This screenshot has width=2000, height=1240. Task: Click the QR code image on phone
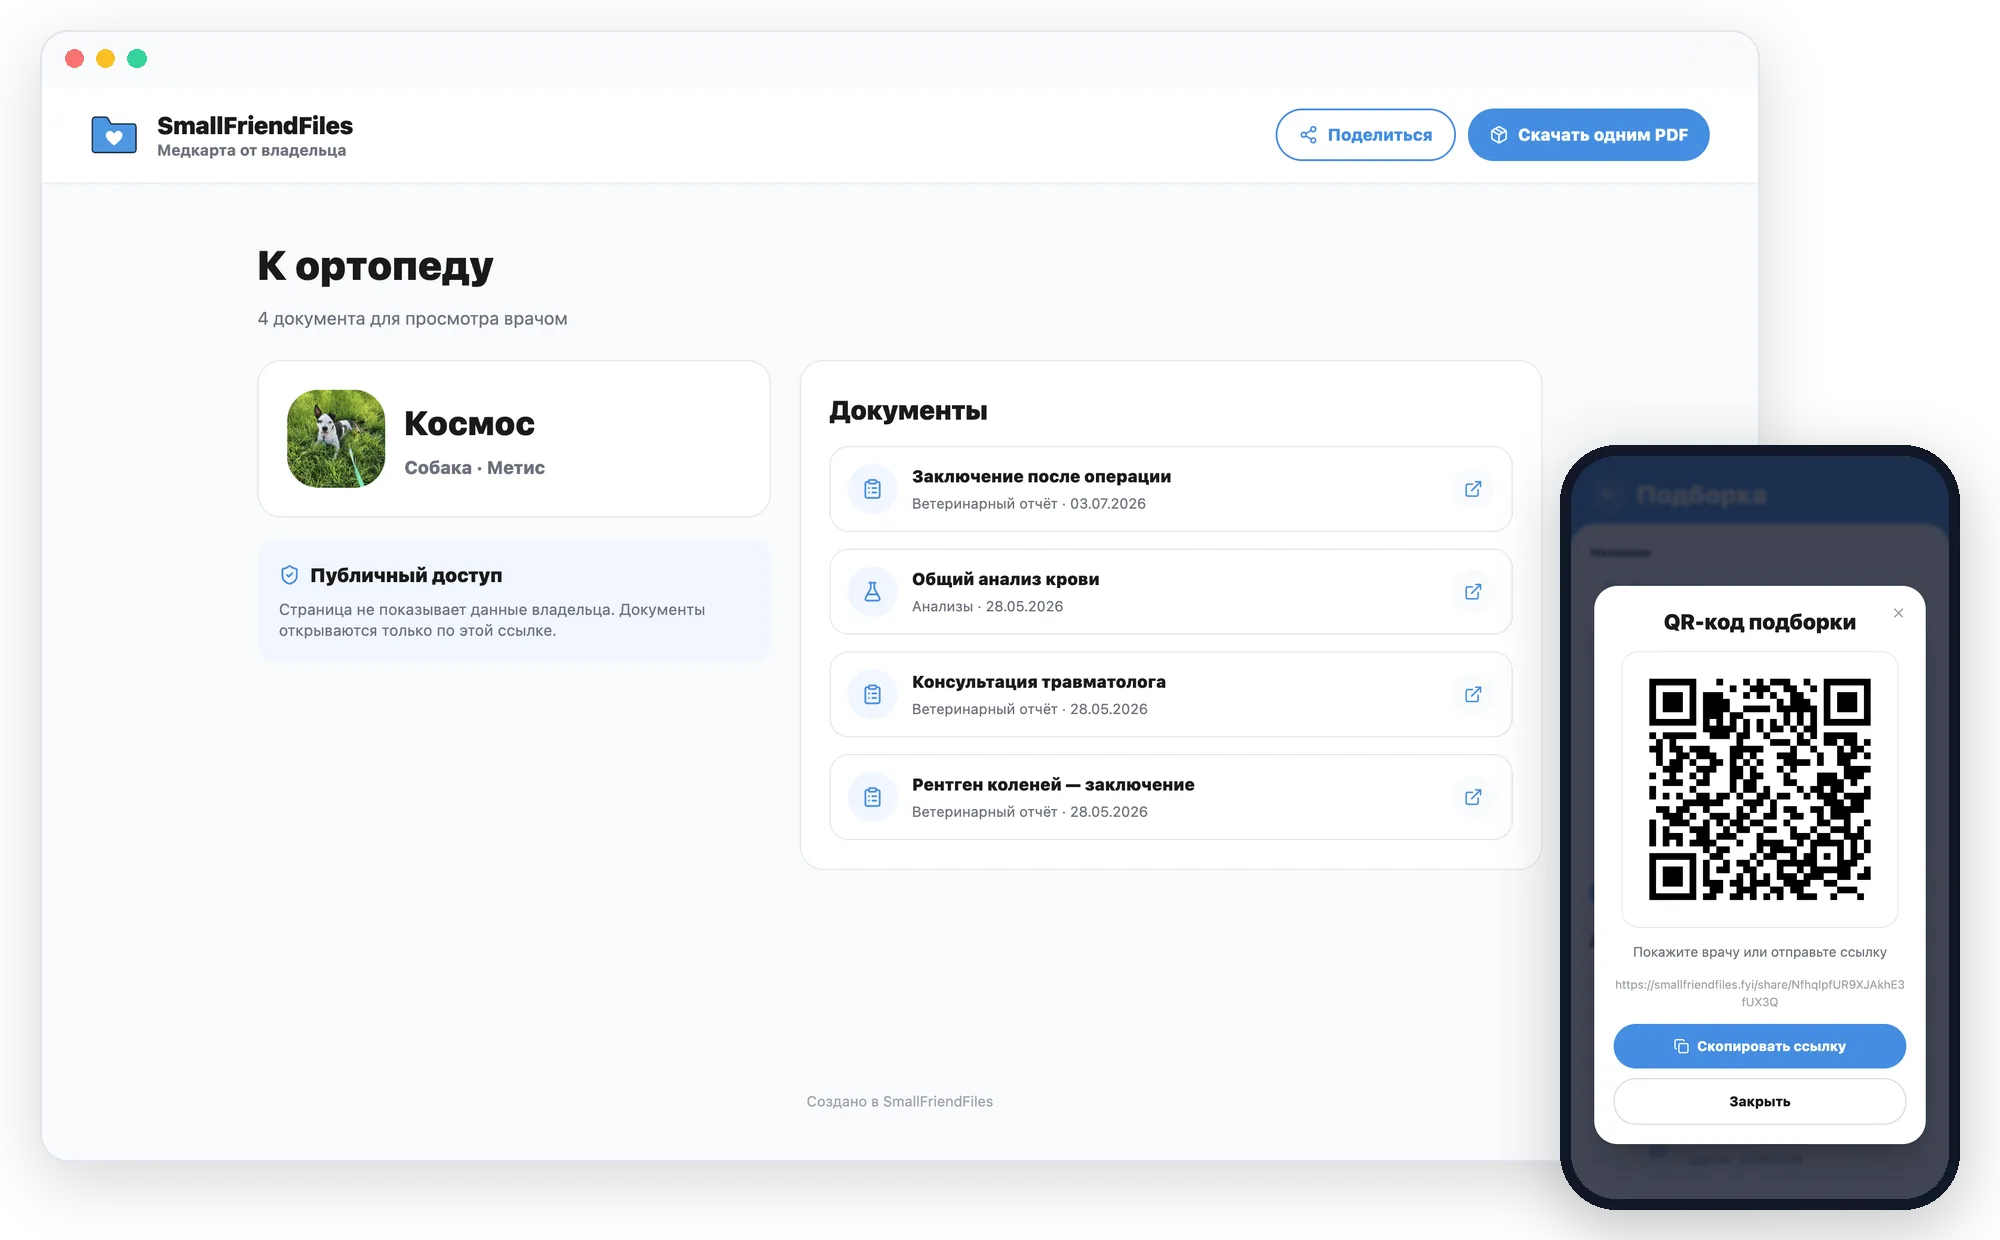coord(1759,789)
